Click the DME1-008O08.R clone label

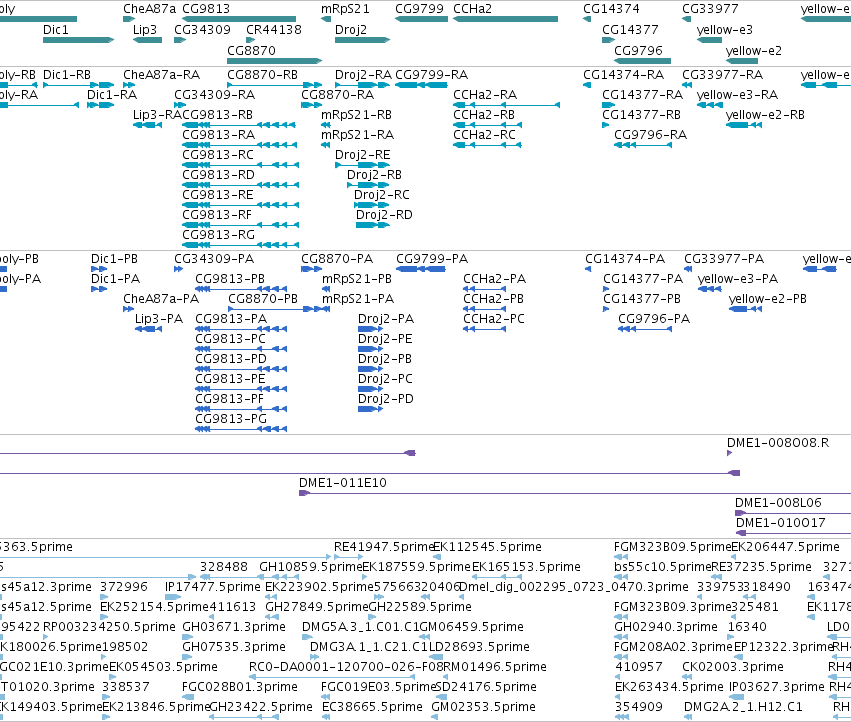pyautogui.click(x=778, y=443)
